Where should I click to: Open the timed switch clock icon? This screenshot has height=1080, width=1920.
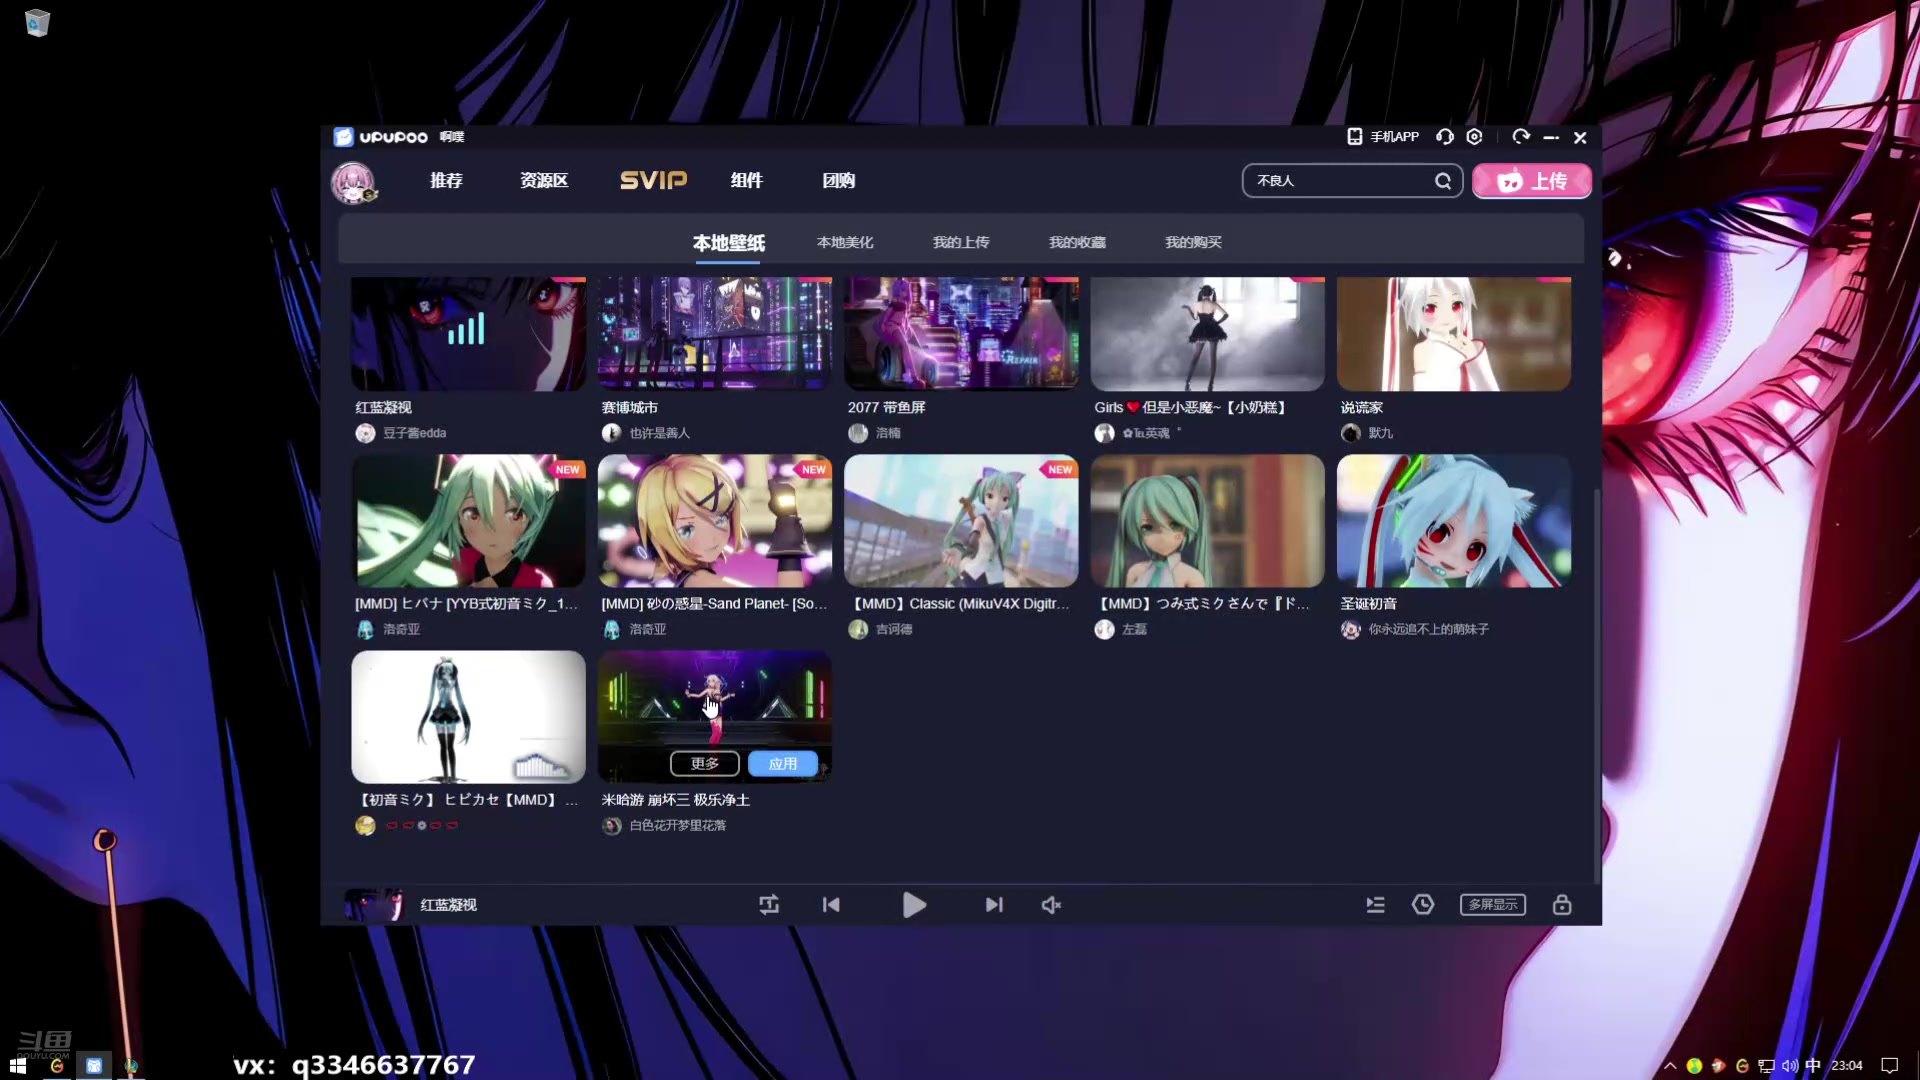(x=1423, y=905)
